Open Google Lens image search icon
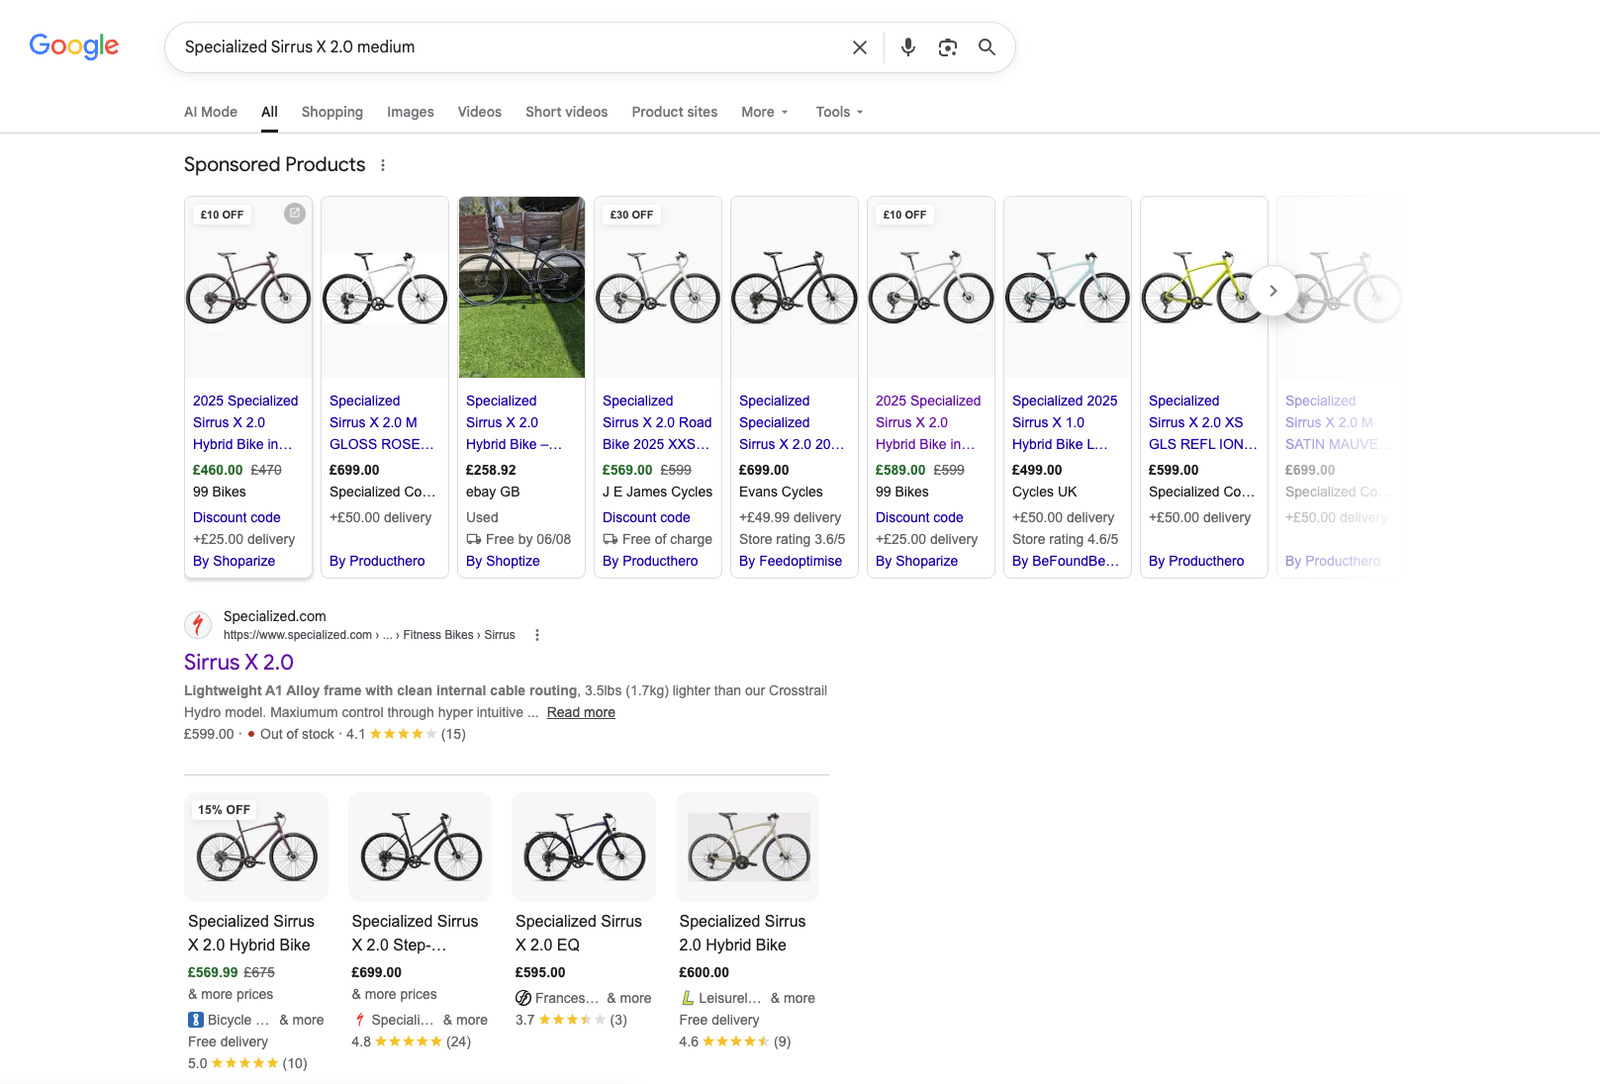The height and width of the screenshot is (1084, 1600). pyautogui.click(x=947, y=47)
